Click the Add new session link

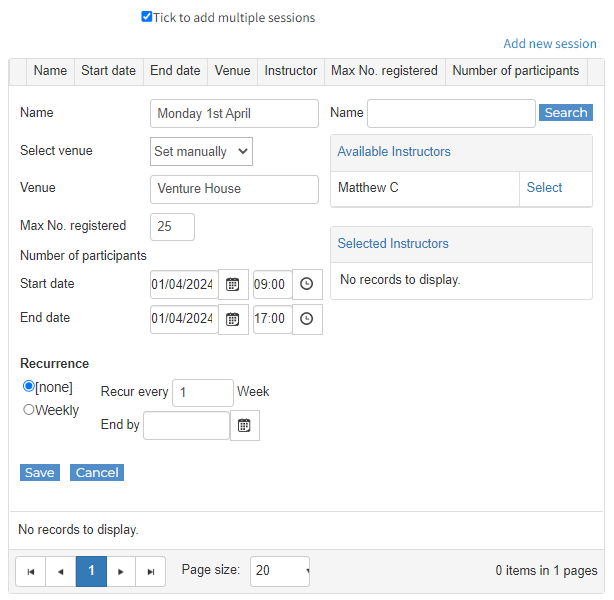tap(549, 44)
